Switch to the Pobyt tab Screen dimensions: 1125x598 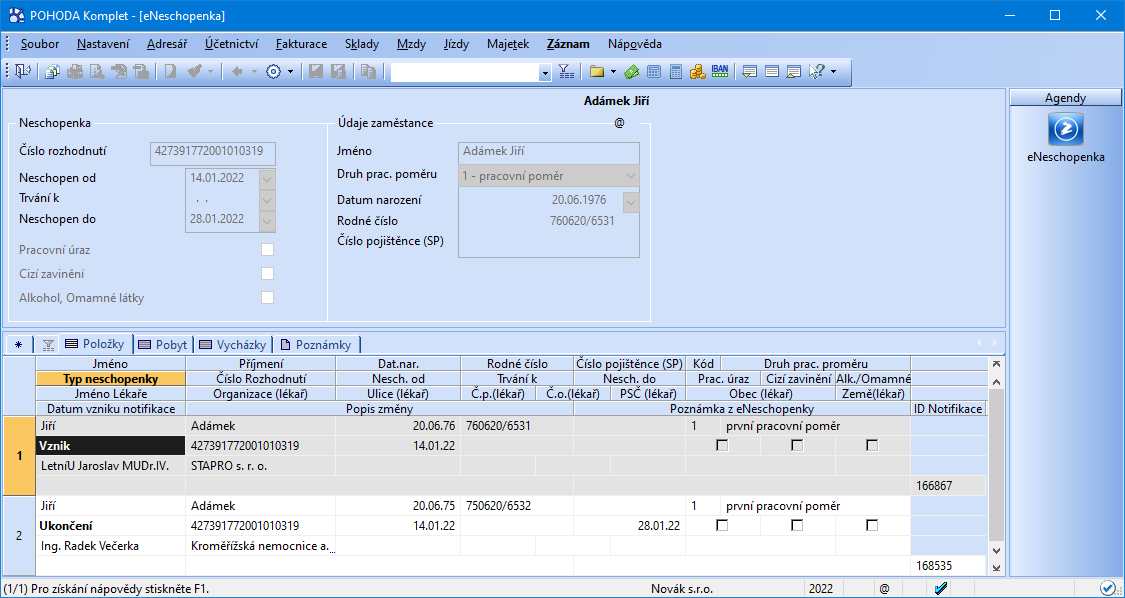[x=164, y=345]
